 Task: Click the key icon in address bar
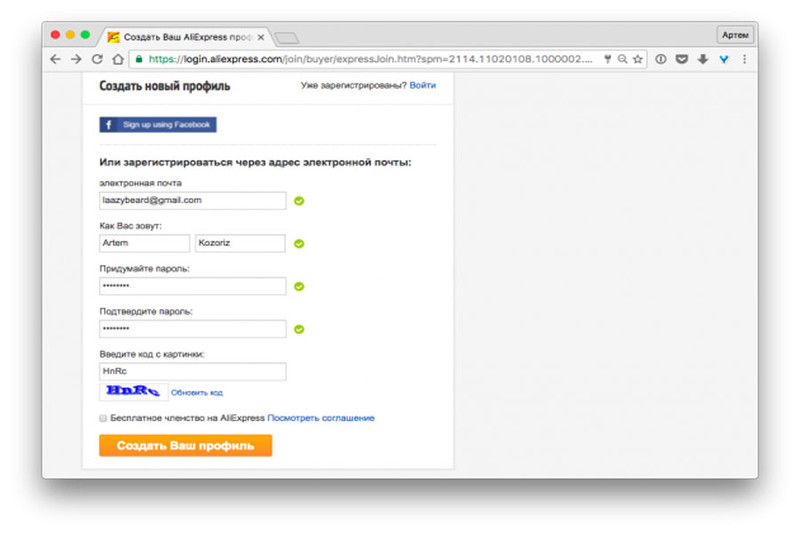tap(608, 59)
